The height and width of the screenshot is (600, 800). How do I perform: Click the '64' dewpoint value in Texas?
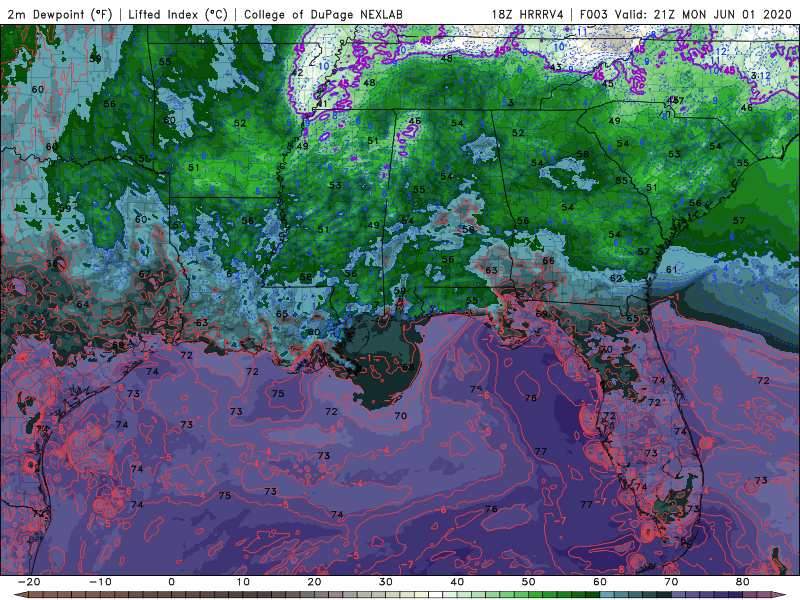click(83, 304)
